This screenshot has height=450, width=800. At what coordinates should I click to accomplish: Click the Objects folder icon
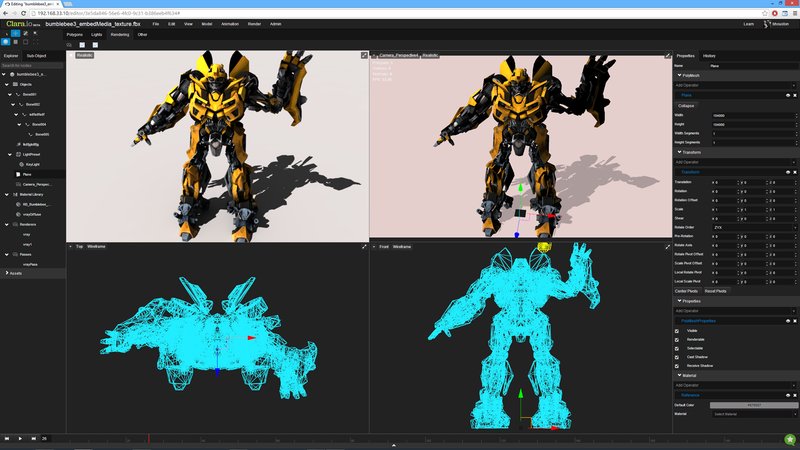pos(15,84)
